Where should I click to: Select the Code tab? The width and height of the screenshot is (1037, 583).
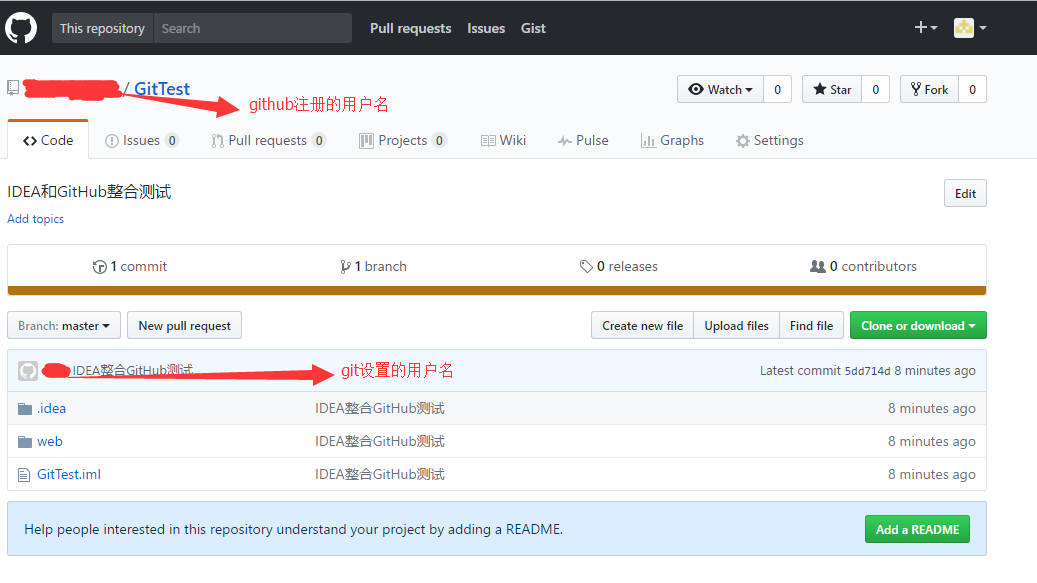click(48, 140)
